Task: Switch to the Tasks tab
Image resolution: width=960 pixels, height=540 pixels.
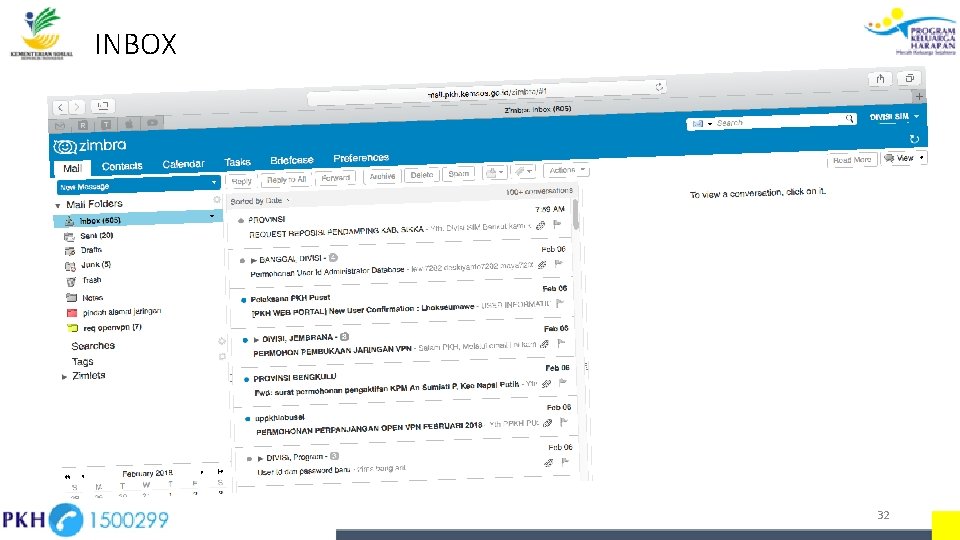Action: click(237, 162)
